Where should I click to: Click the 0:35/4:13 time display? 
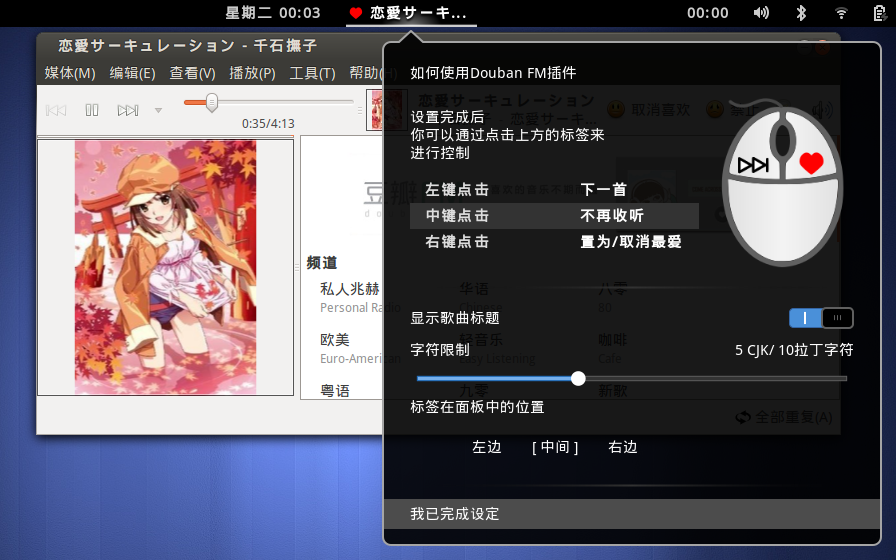[268, 123]
